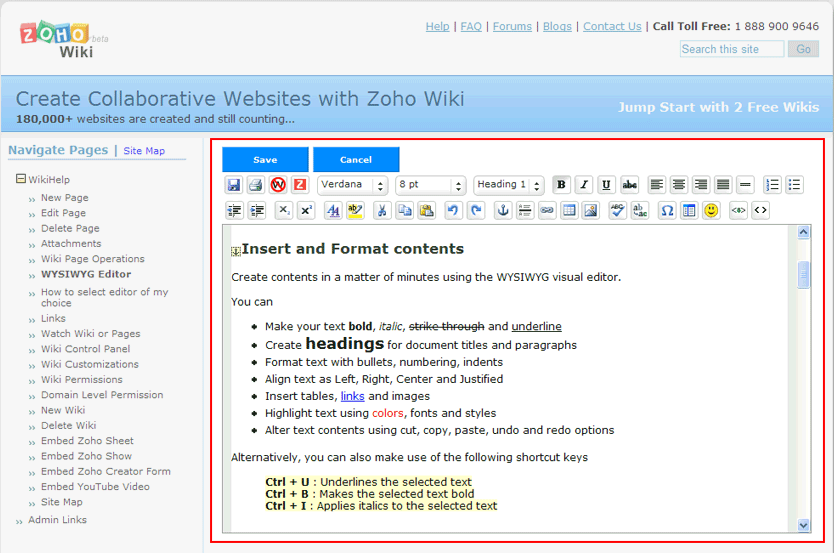Open the Heading 1 style dropdown
834x553 pixels.
(509, 185)
